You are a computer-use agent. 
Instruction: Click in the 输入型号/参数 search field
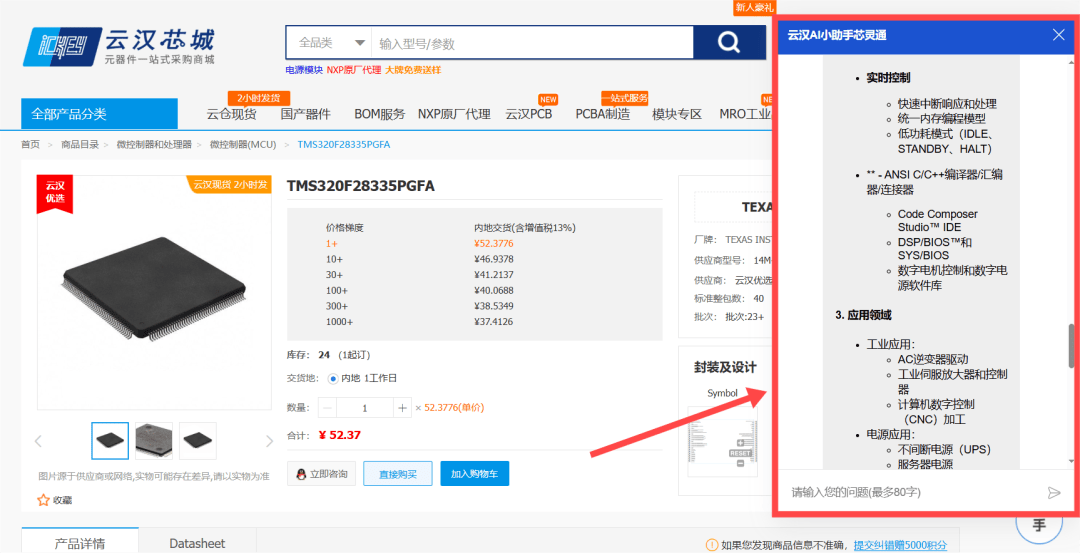(532, 43)
